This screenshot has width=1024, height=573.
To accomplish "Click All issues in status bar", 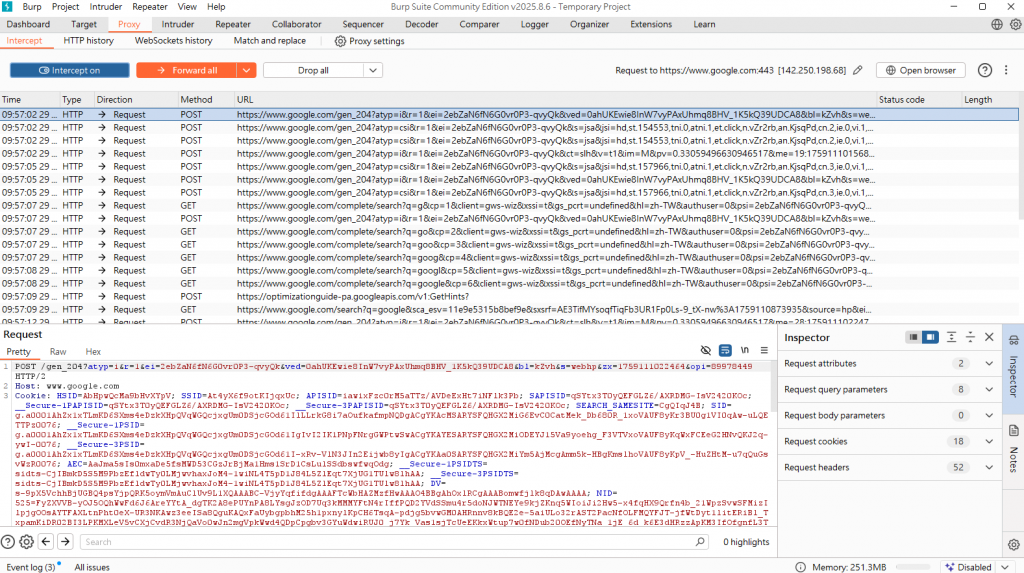I will (92, 567).
